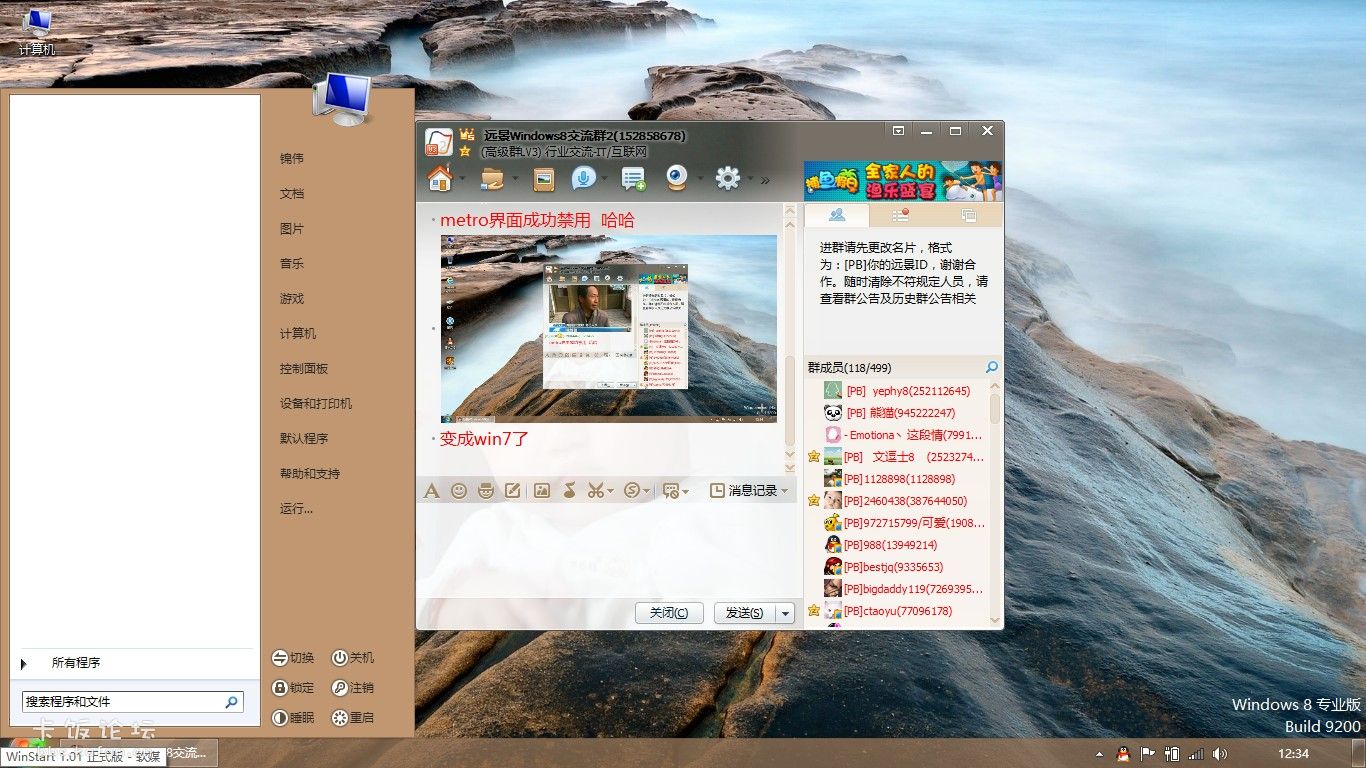Click the 睡眠 sleep button
Viewport: 1366px width, 768px height.
(293, 718)
